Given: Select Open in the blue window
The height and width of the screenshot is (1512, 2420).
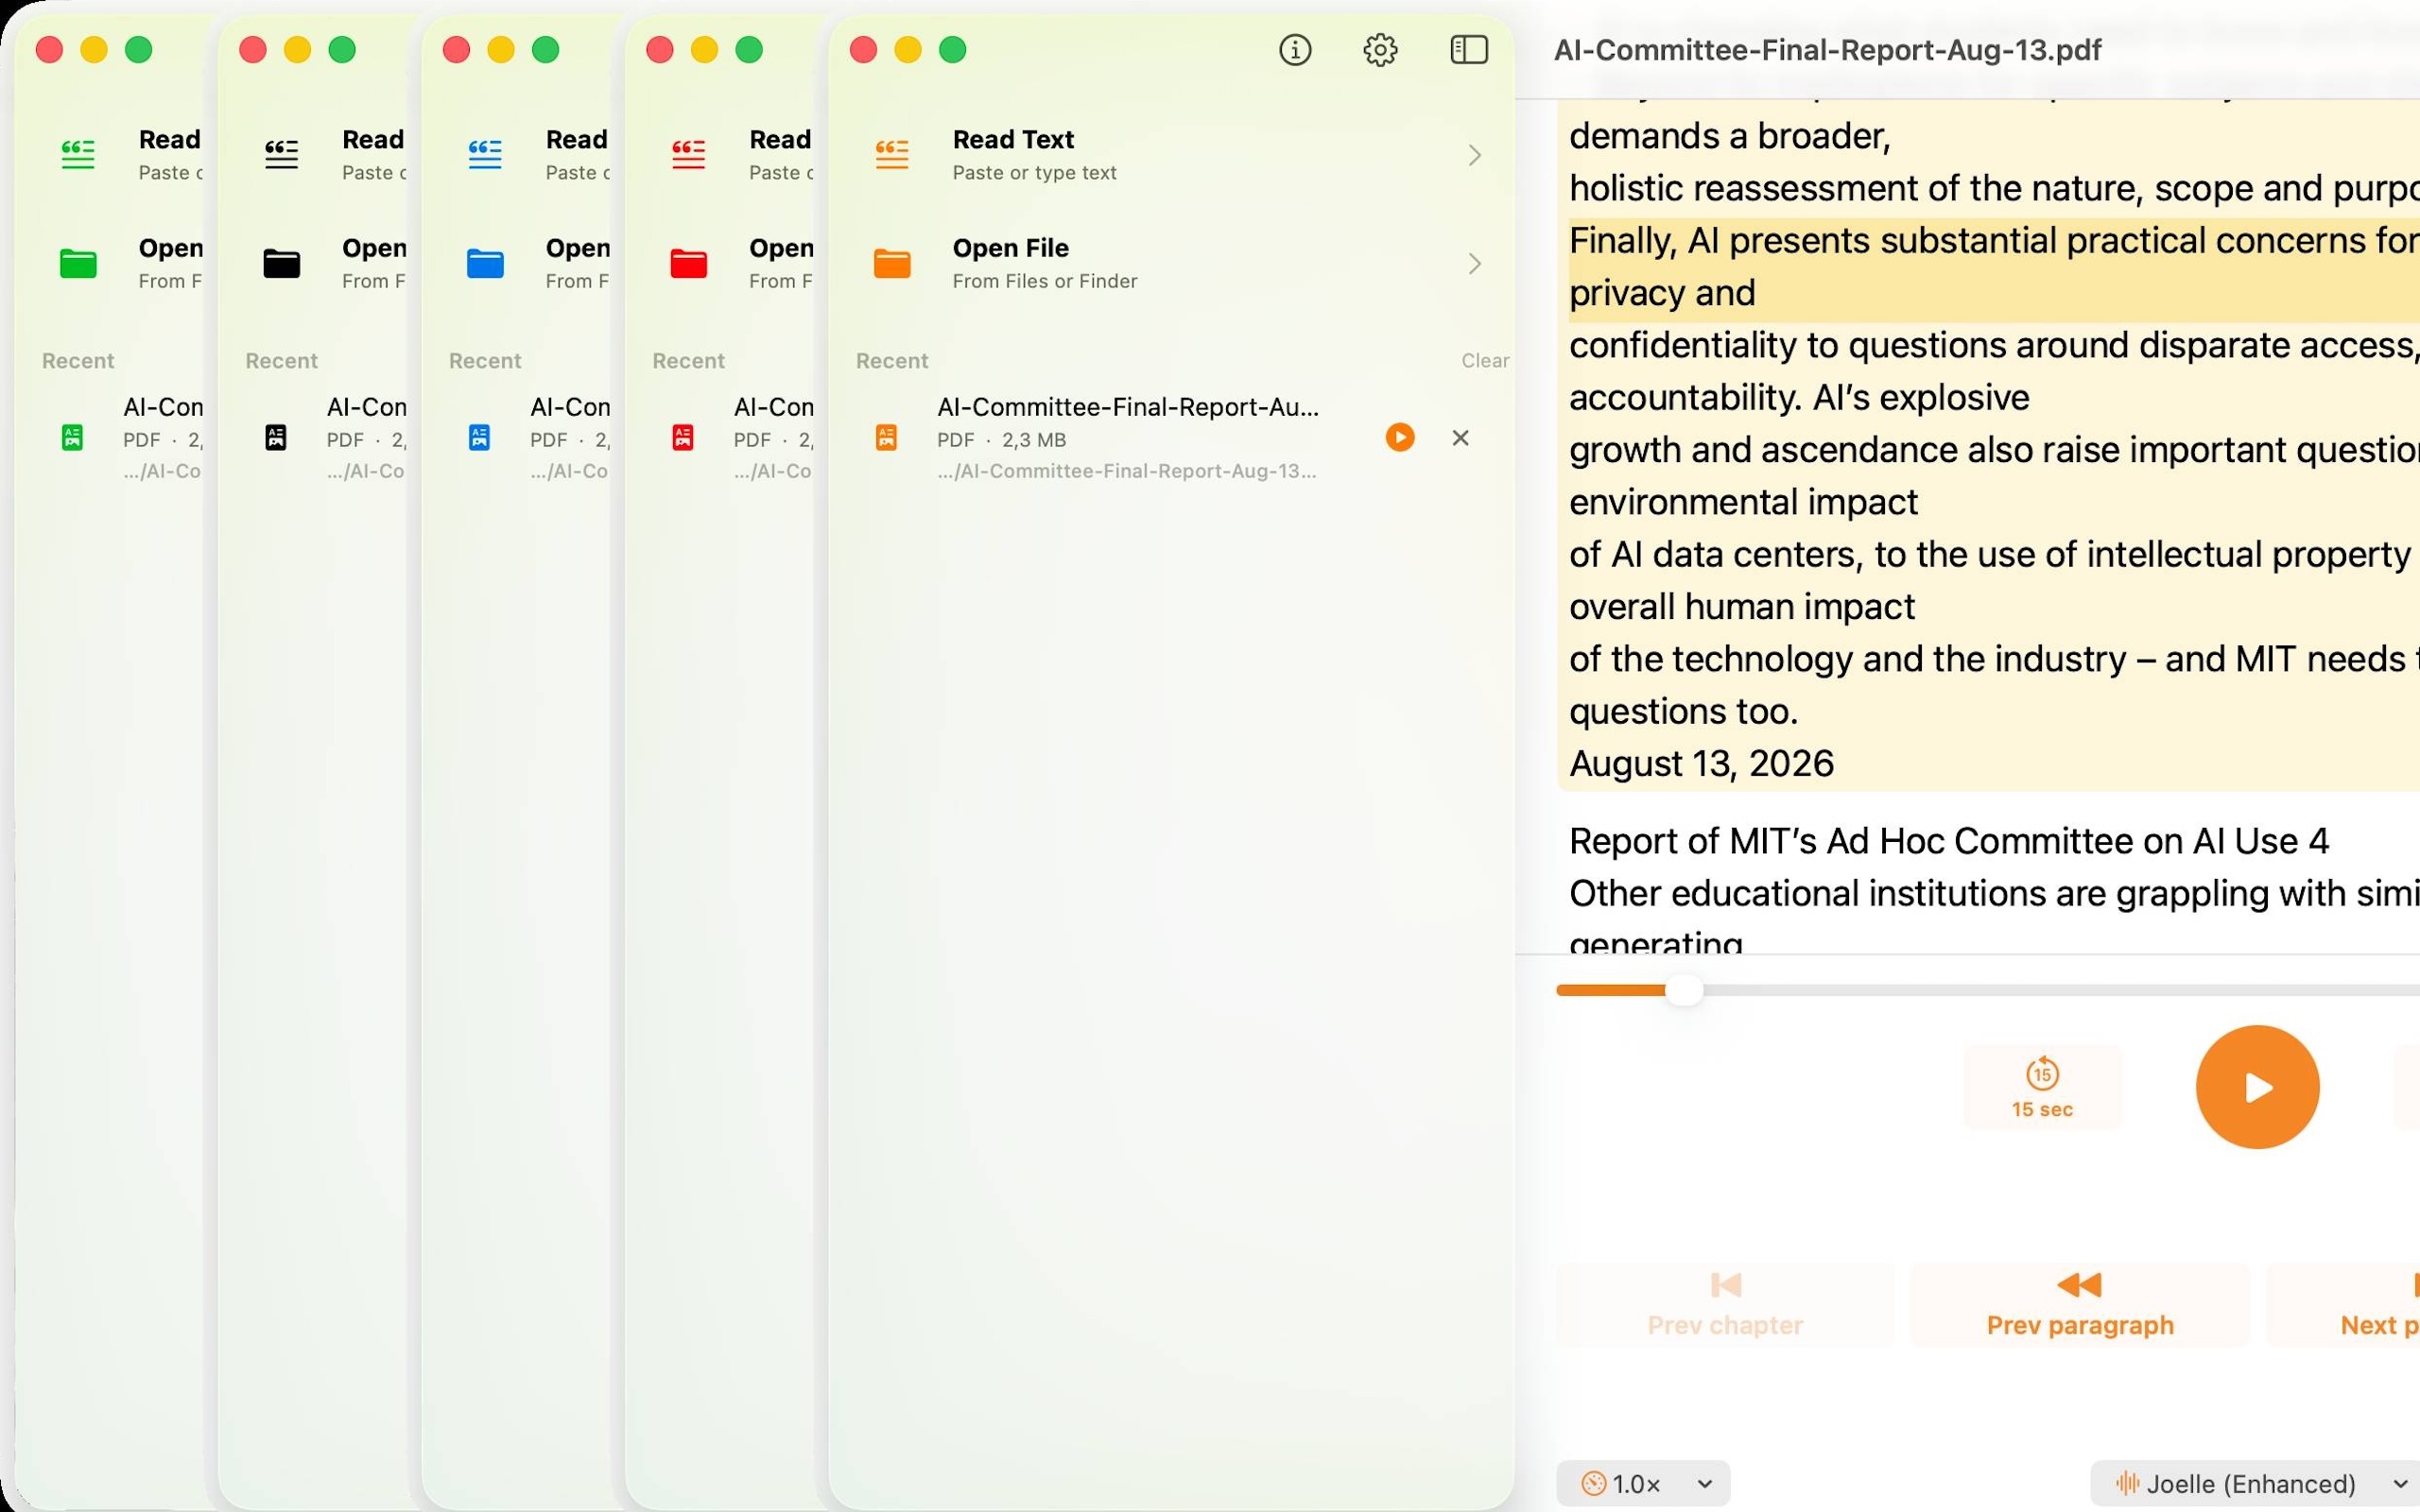Looking at the screenshot, I should click(537, 263).
